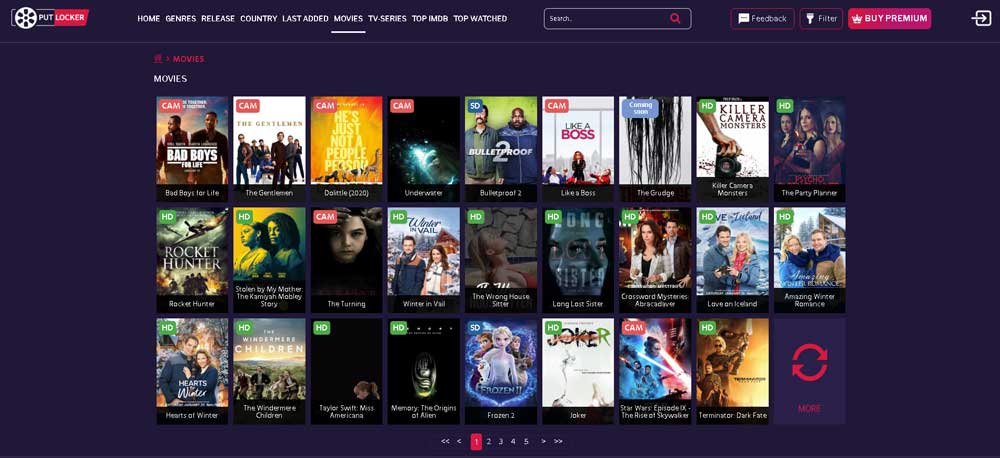Go to pagination page 2
1000x458 pixels.
tap(489, 441)
